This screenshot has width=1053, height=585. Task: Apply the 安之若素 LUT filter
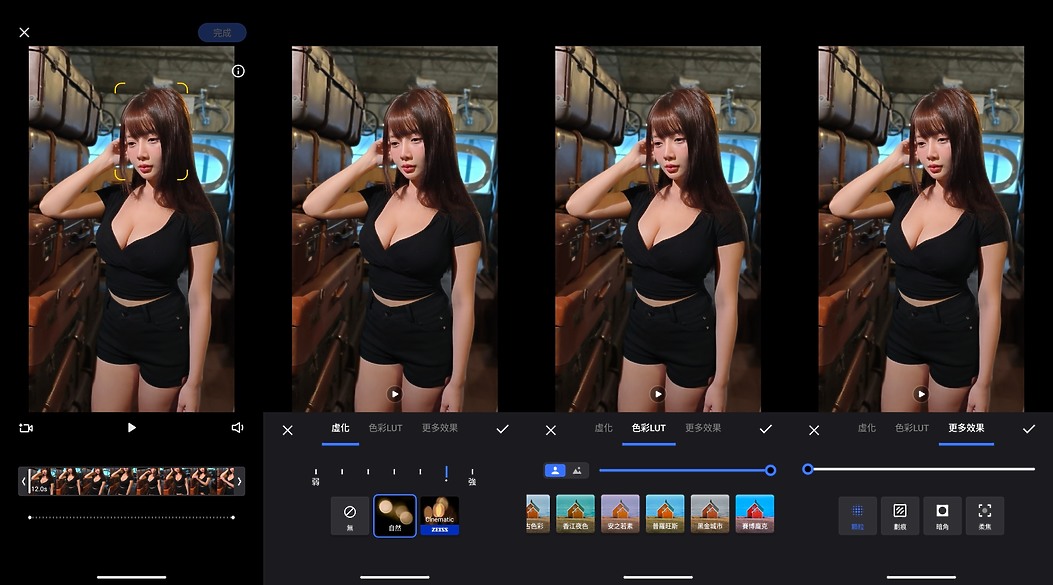point(621,514)
